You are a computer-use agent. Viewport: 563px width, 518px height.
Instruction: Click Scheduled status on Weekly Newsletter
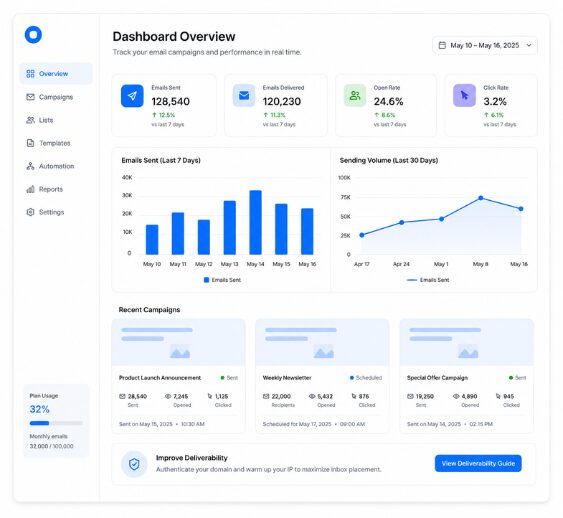click(366, 378)
